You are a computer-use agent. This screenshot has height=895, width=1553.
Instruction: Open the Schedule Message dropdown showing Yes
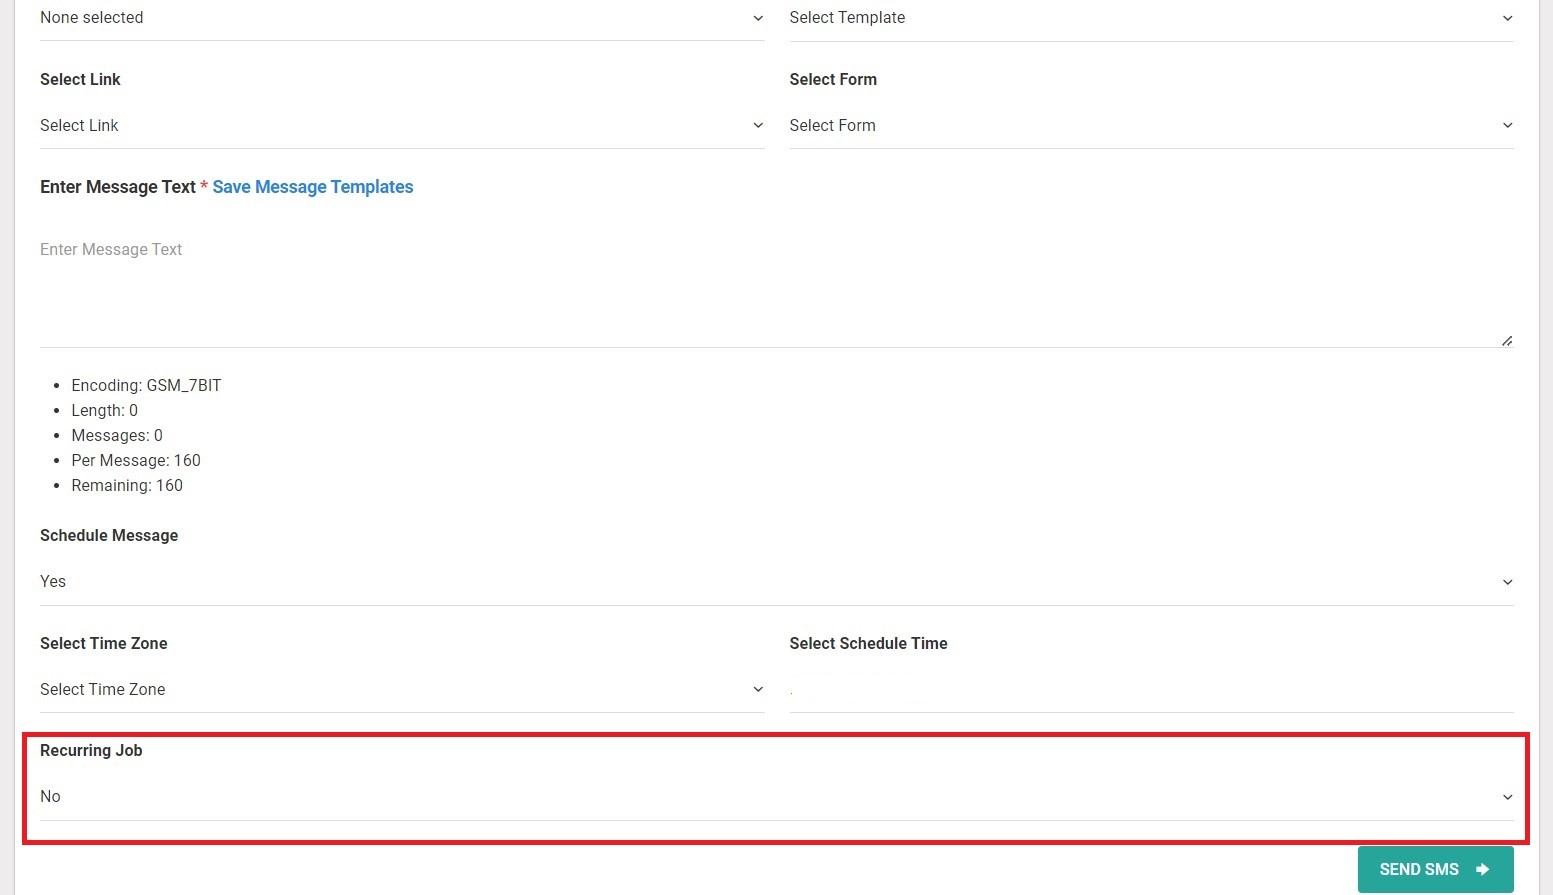(x=776, y=582)
